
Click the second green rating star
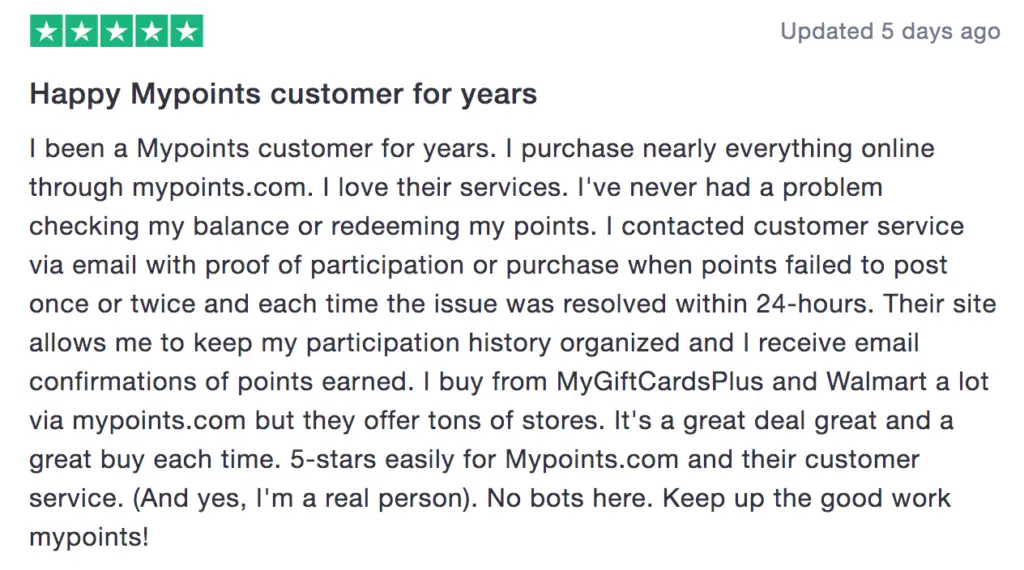(x=82, y=31)
